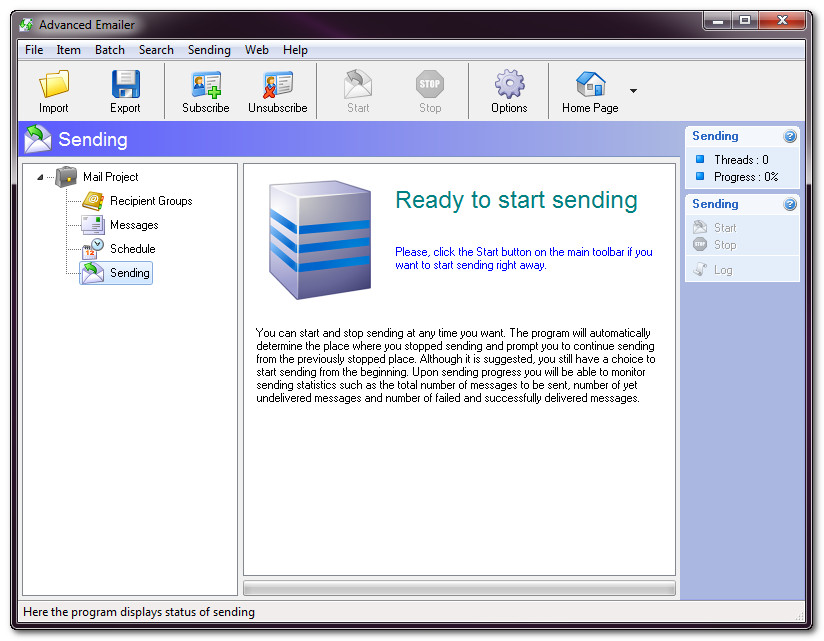
Task: Click the Stop icon in side panel
Action: pos(700,244)
